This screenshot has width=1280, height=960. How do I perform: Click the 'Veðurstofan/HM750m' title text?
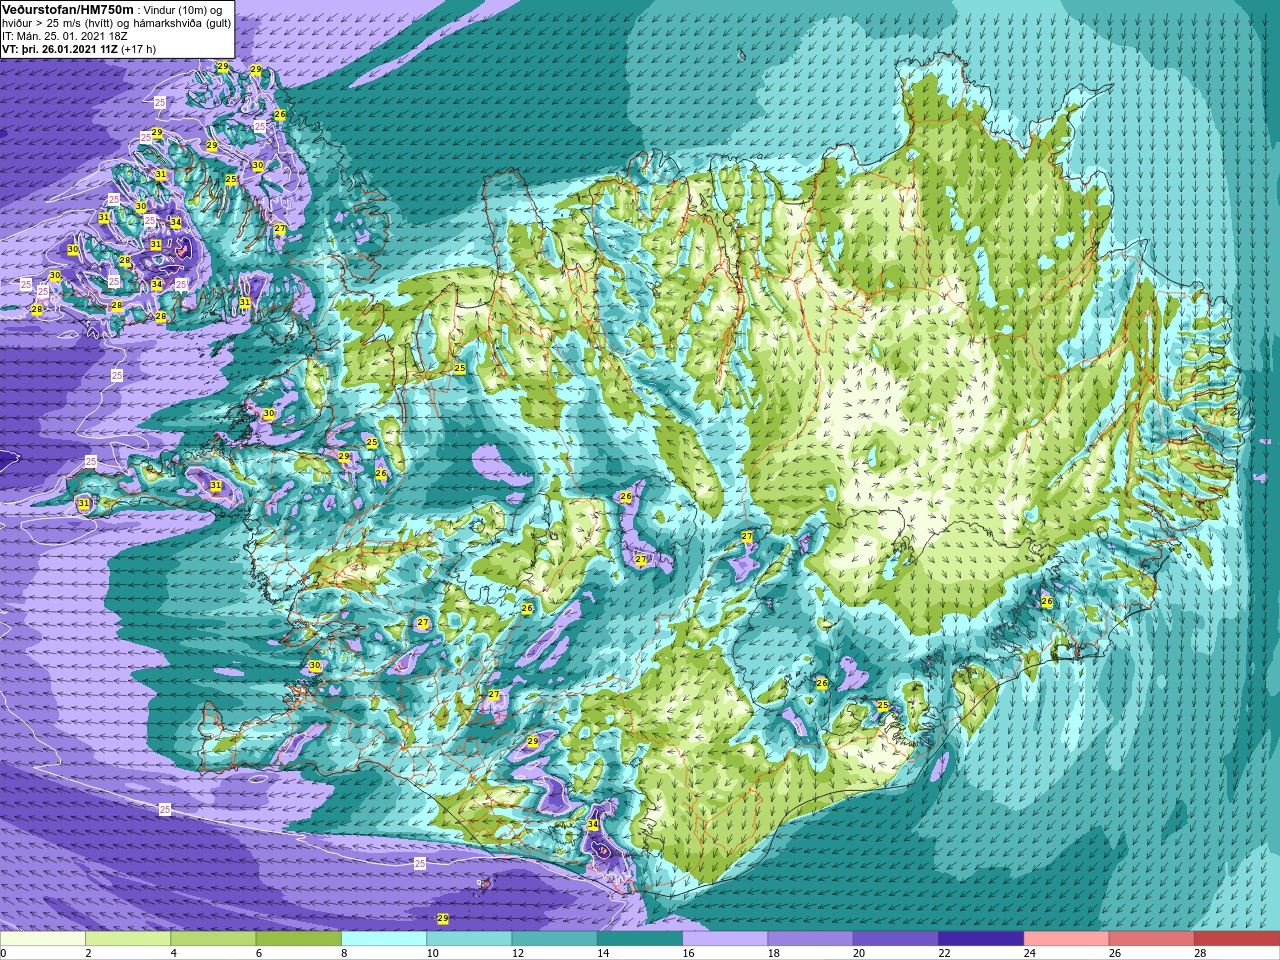click(68, 8)
